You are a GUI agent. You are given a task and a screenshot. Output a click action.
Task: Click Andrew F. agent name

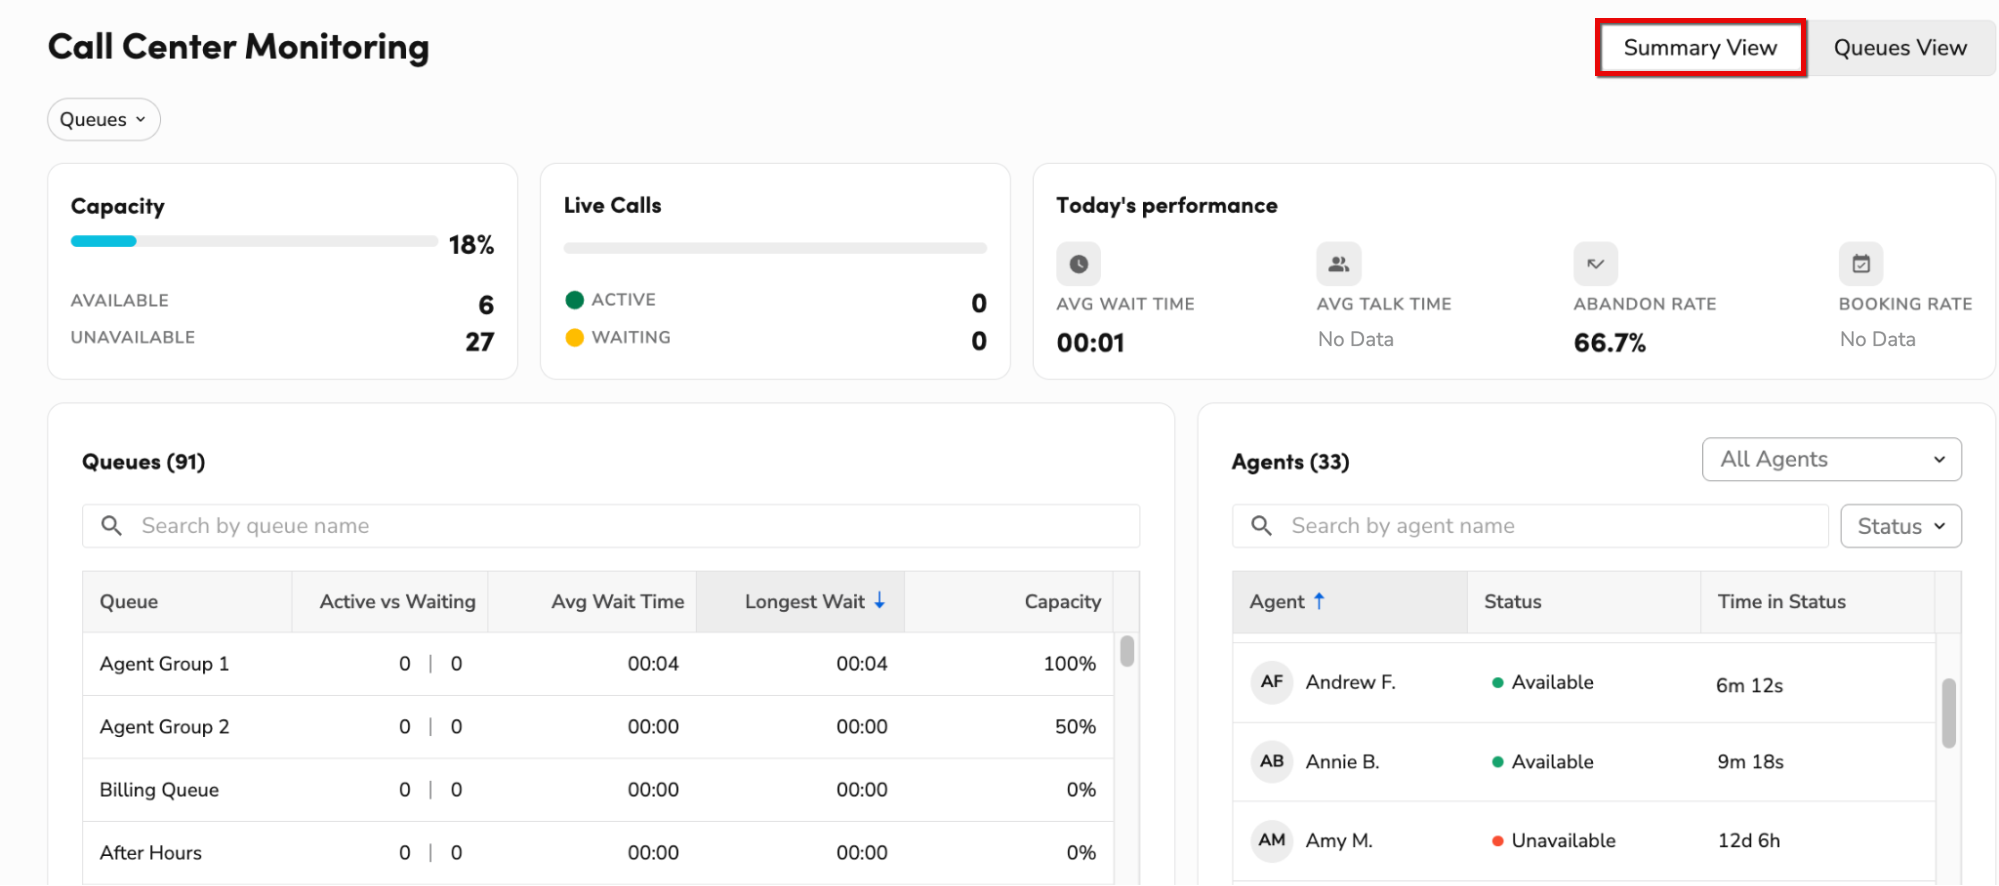pyautogui.click(x=1350, y=682)
